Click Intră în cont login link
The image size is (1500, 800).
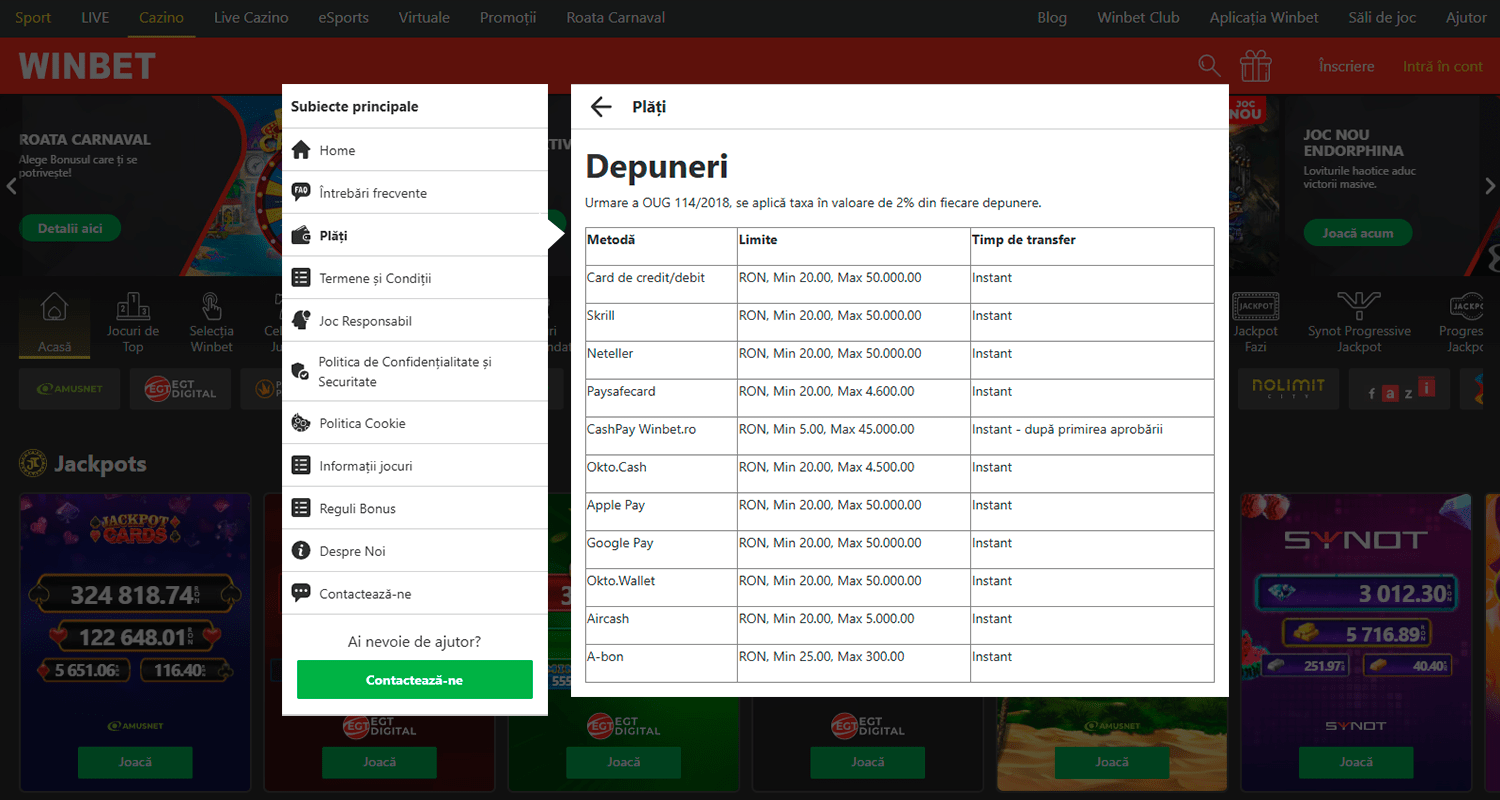[1442, 66]
